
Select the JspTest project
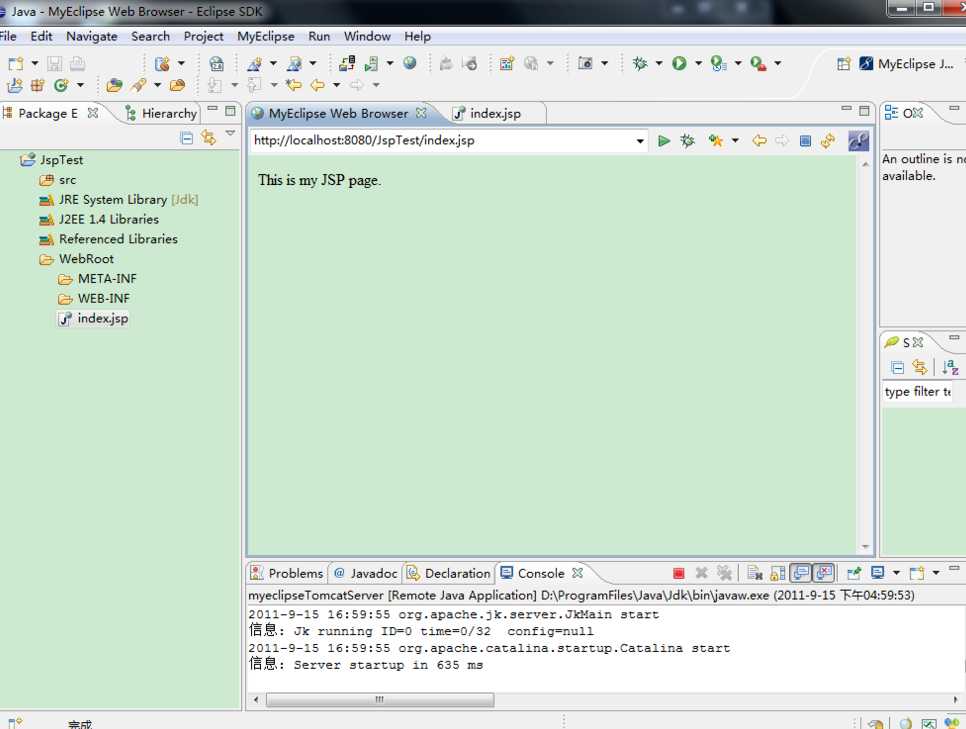tap(61, 160)
